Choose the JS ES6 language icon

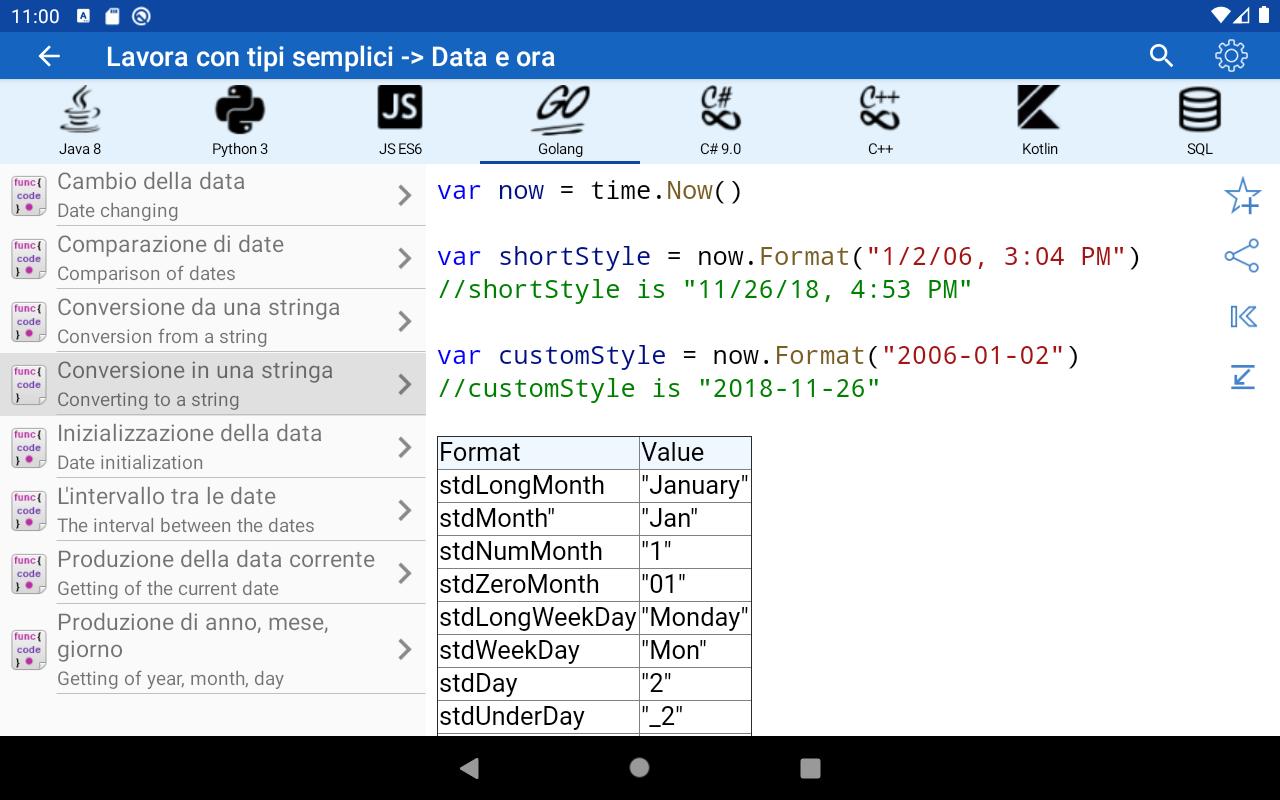400,121
